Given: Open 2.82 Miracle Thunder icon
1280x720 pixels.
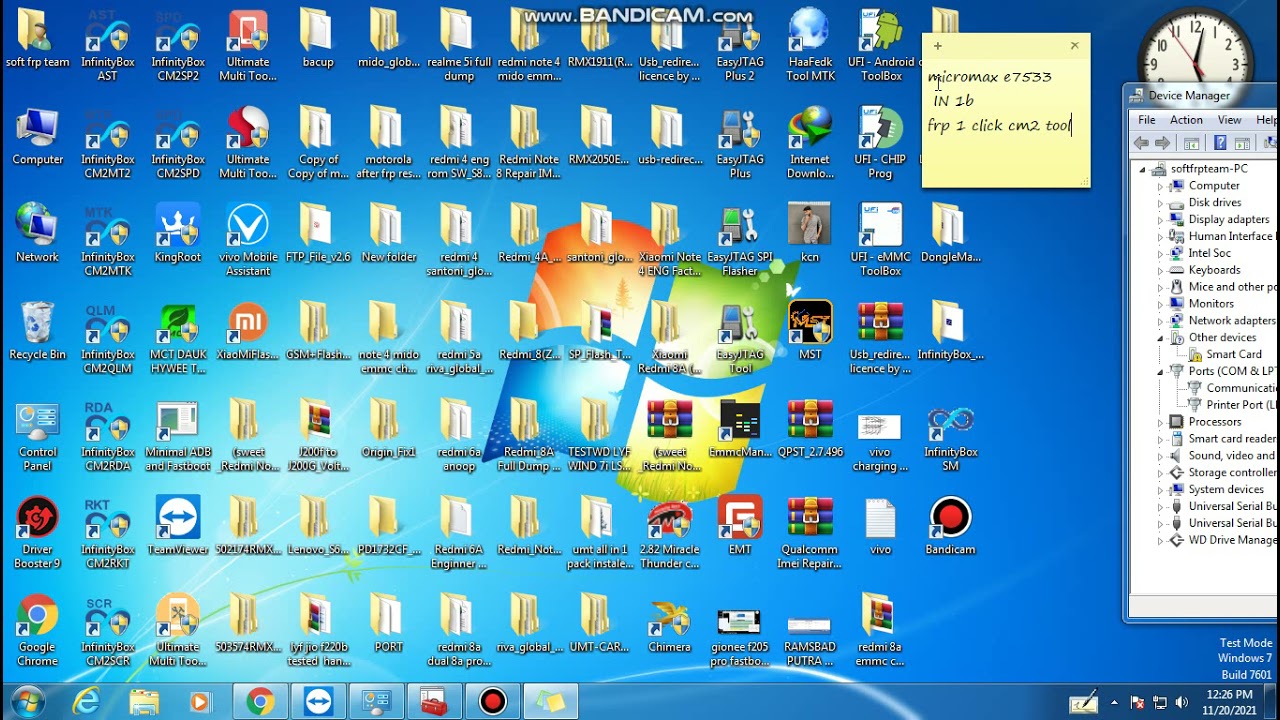Looking at the screenshot, I should coord(669,533).
